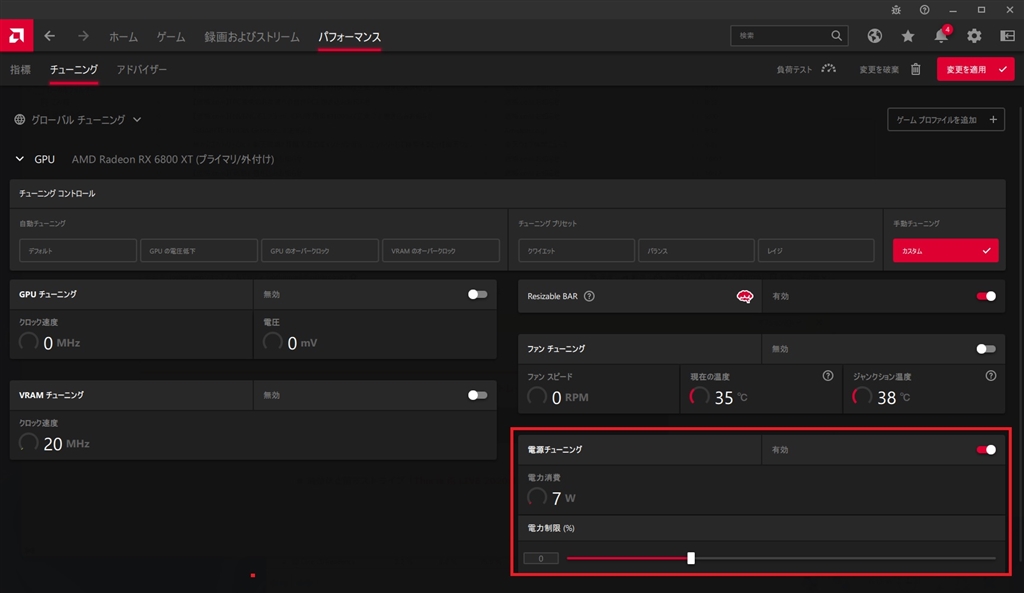Go forward with the right arrow

click(83, 36)
